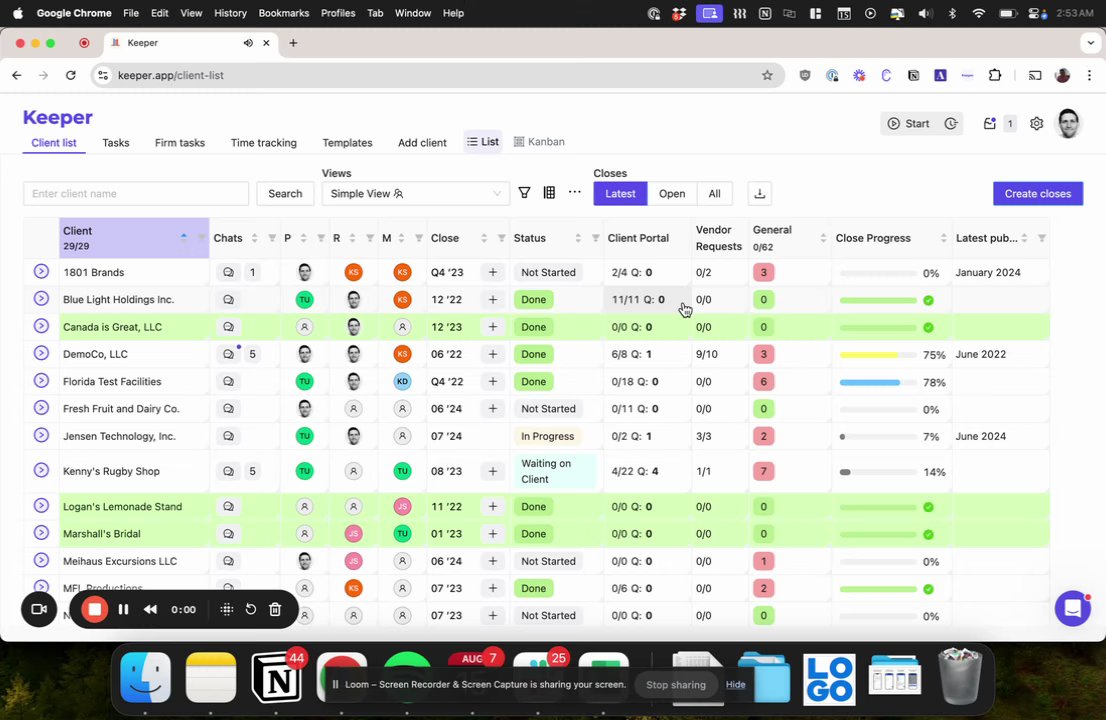Add close with plus for Blue Light Holdings

click(x=493, y=300)
